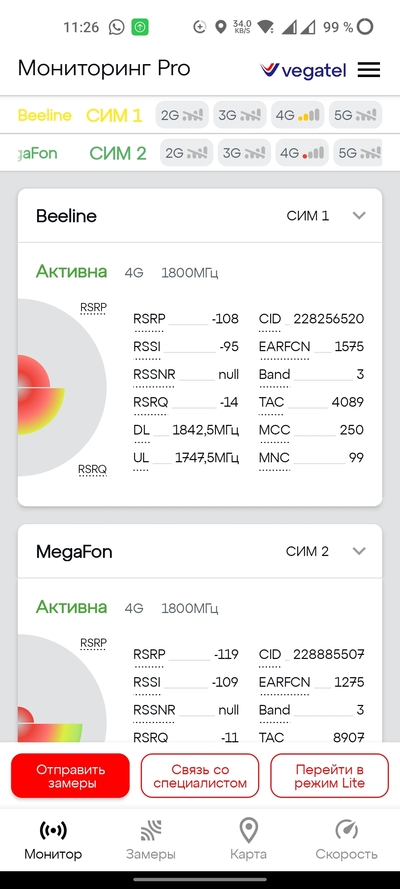Tap Активна status in MegaFon card

click(71, 607)
